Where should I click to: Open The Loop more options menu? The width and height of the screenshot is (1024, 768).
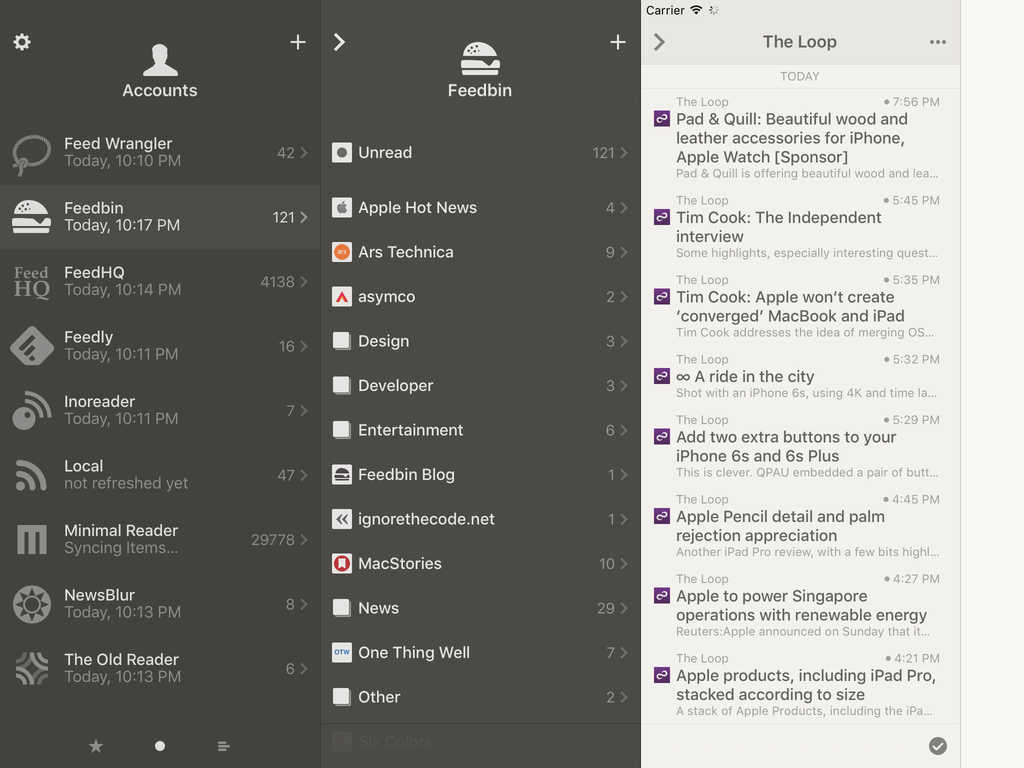coord(938,42)
